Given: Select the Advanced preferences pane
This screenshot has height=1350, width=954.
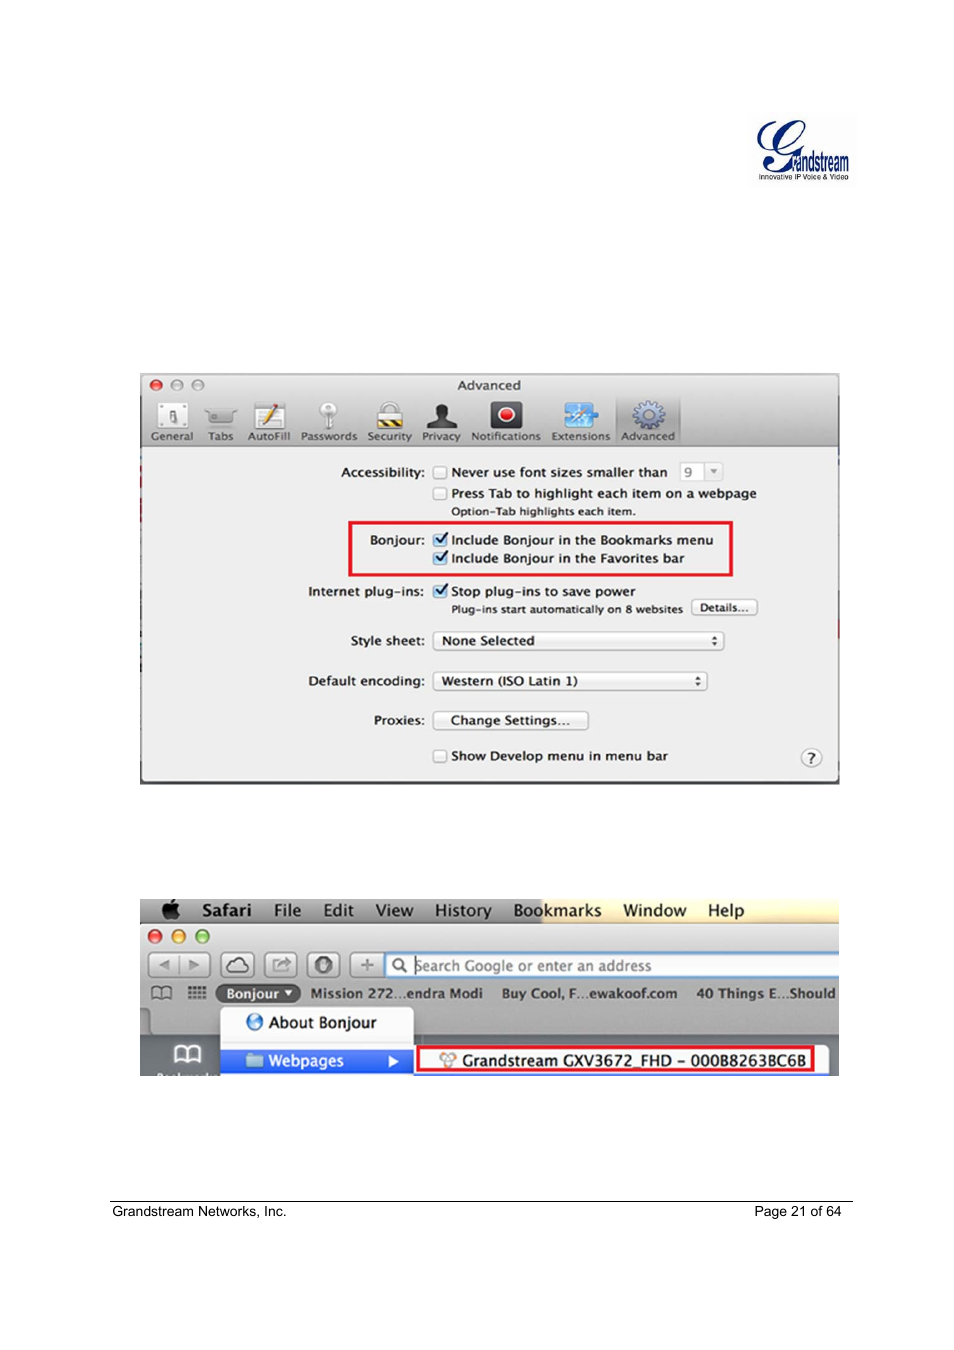Looking at the screenshot, I should 648,422.
